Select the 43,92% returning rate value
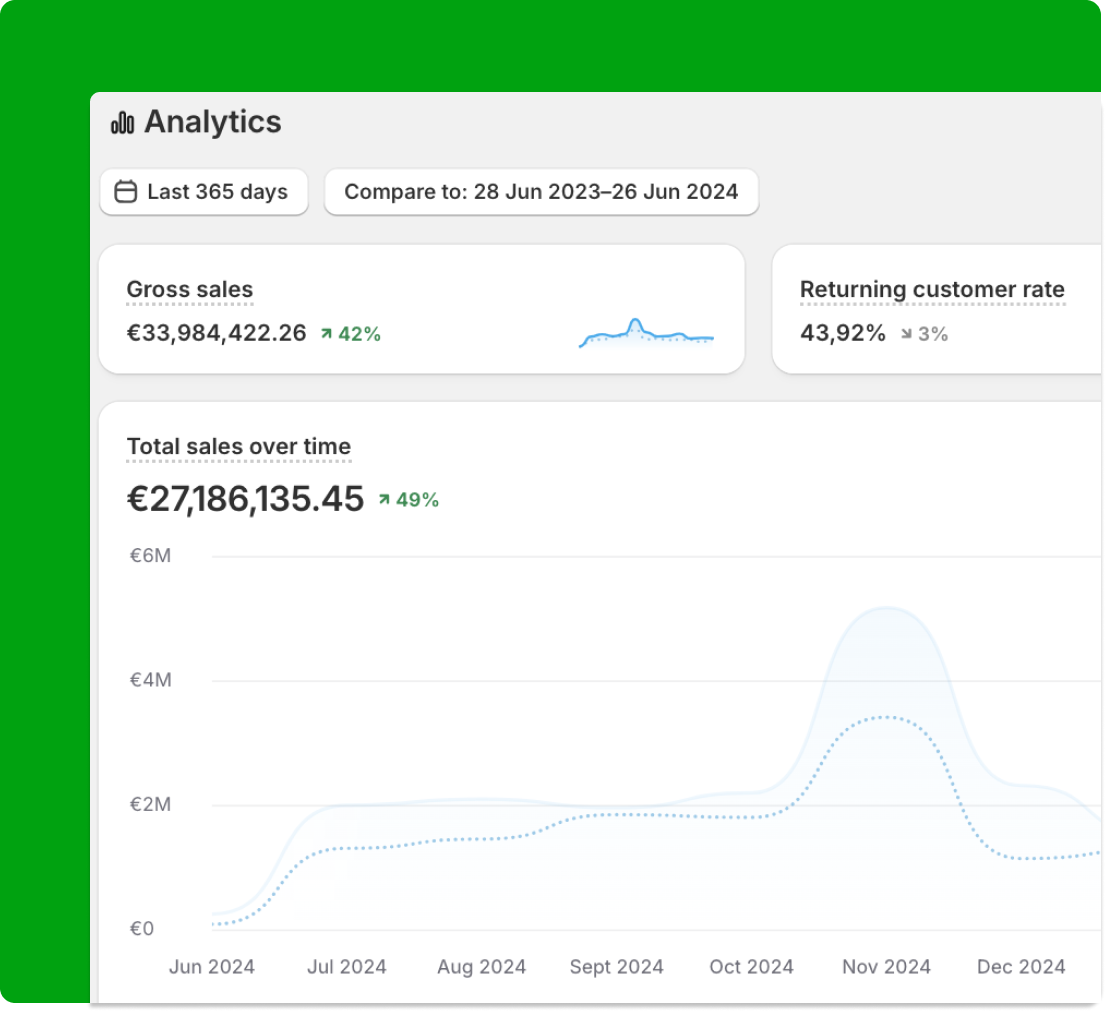This screenshot has width=1105, height=1011. click(x=843, y=333)
